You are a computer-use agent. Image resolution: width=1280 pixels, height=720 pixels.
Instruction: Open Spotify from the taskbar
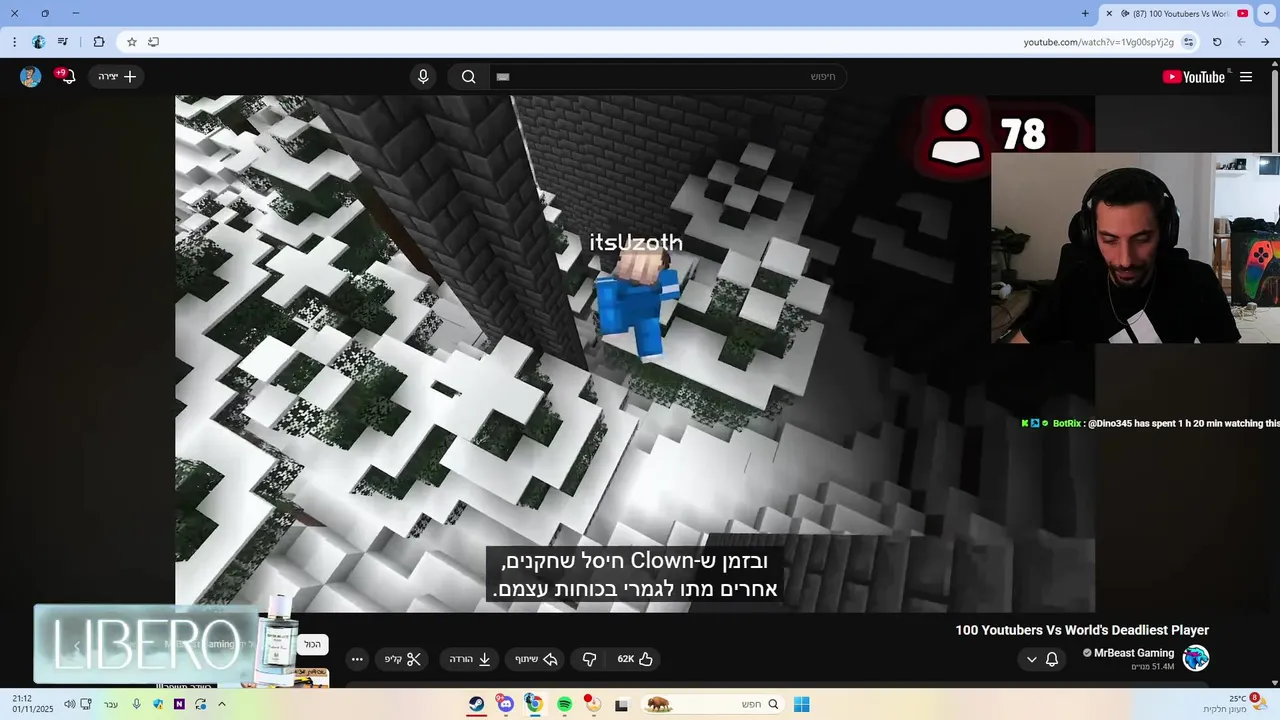tap(564, 704)
